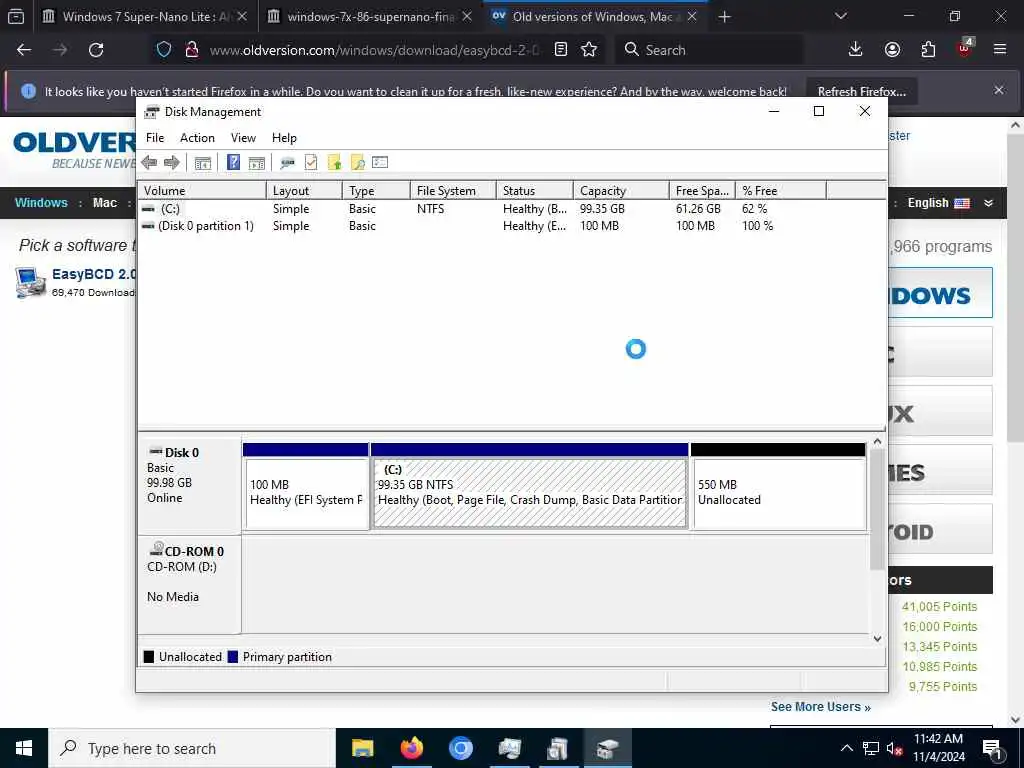Image resolution: width=1024 pixels, height=768 pixels.
Task: Click the Firefox Search box
Action: (x=709, y=50)
